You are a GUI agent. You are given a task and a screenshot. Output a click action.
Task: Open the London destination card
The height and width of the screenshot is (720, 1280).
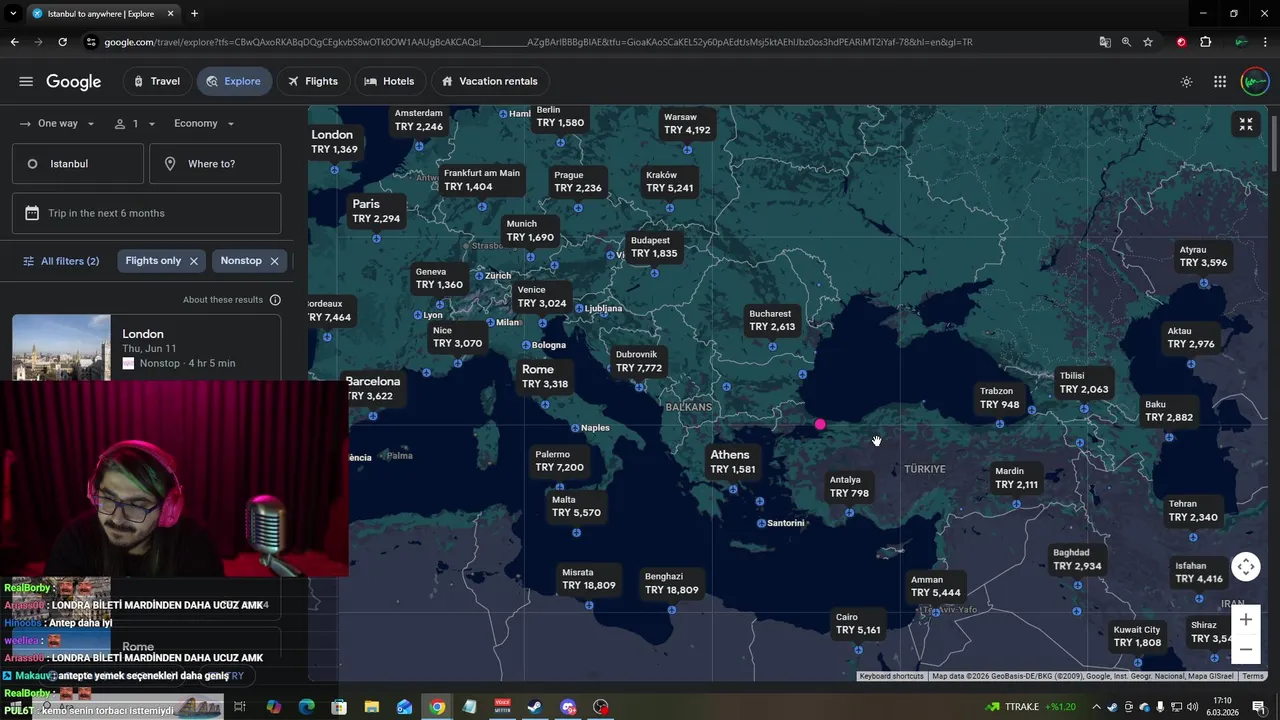pyautogui.click(x=146, y=348)
